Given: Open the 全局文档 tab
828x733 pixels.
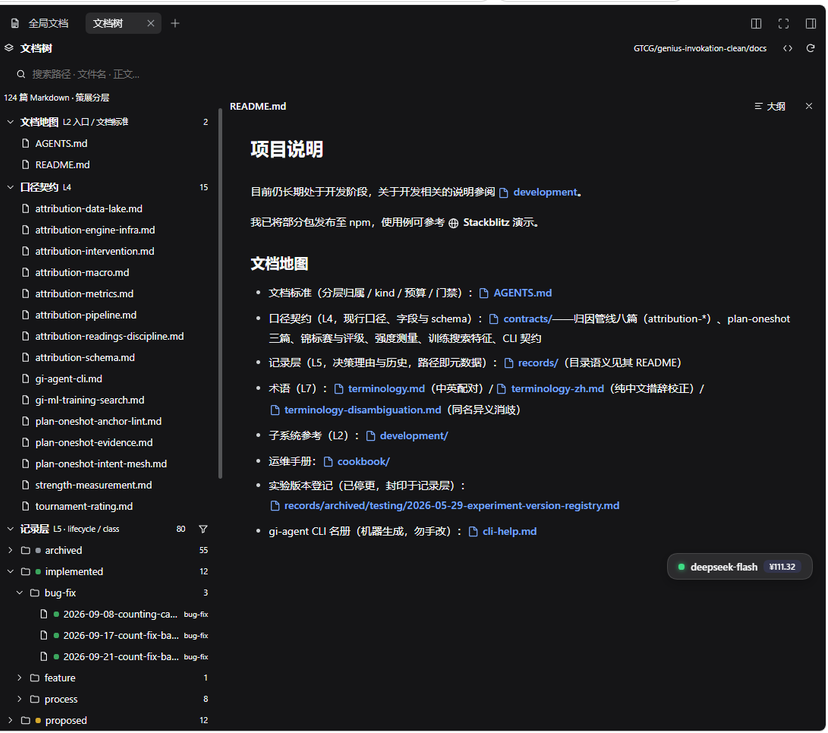Looking at the screenshot, I should click(x=40, y=23).
